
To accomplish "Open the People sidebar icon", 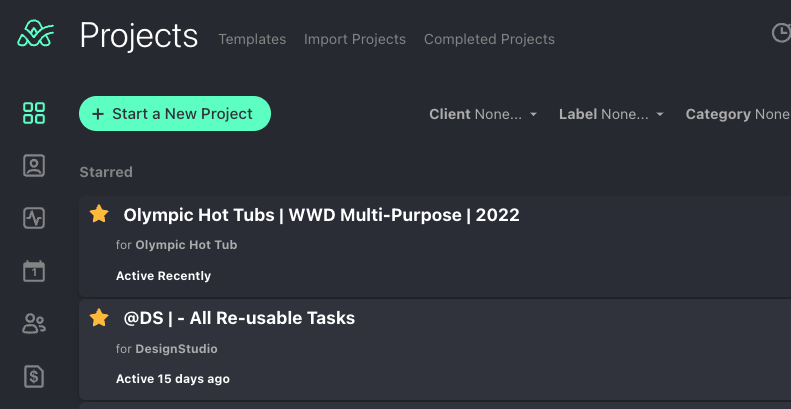I will point(34,324).
